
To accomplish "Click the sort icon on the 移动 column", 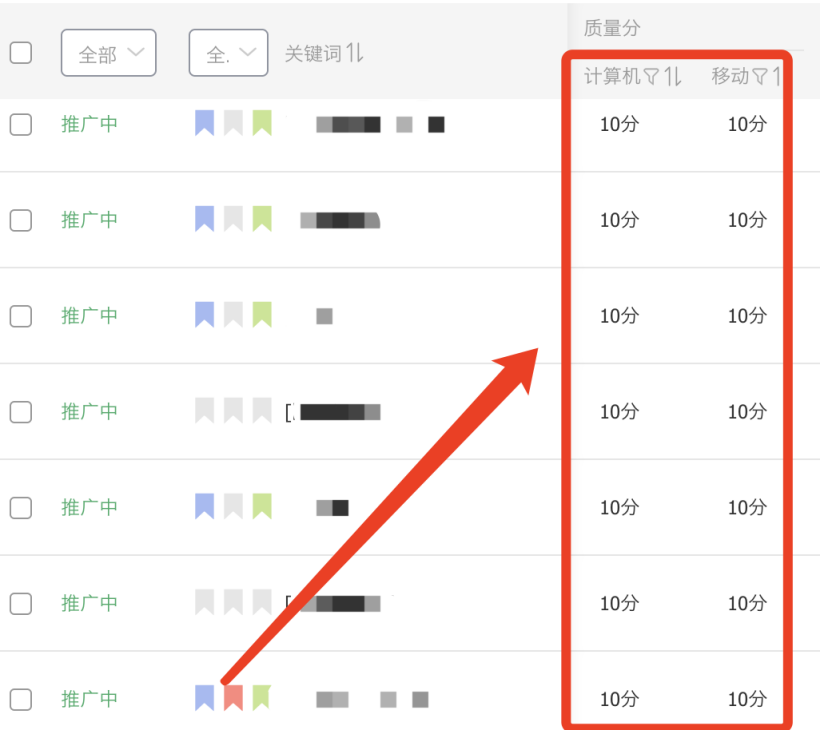I will point(779,75).
